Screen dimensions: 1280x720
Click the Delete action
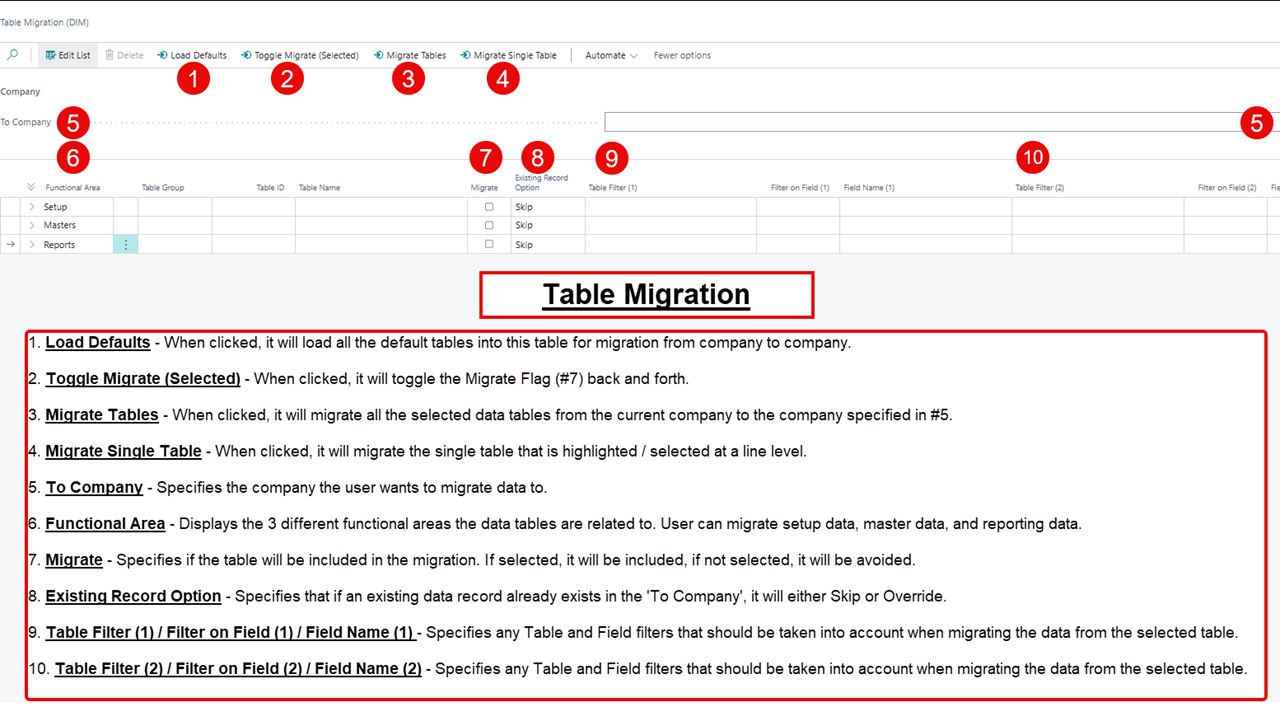[x=124, y=55]
